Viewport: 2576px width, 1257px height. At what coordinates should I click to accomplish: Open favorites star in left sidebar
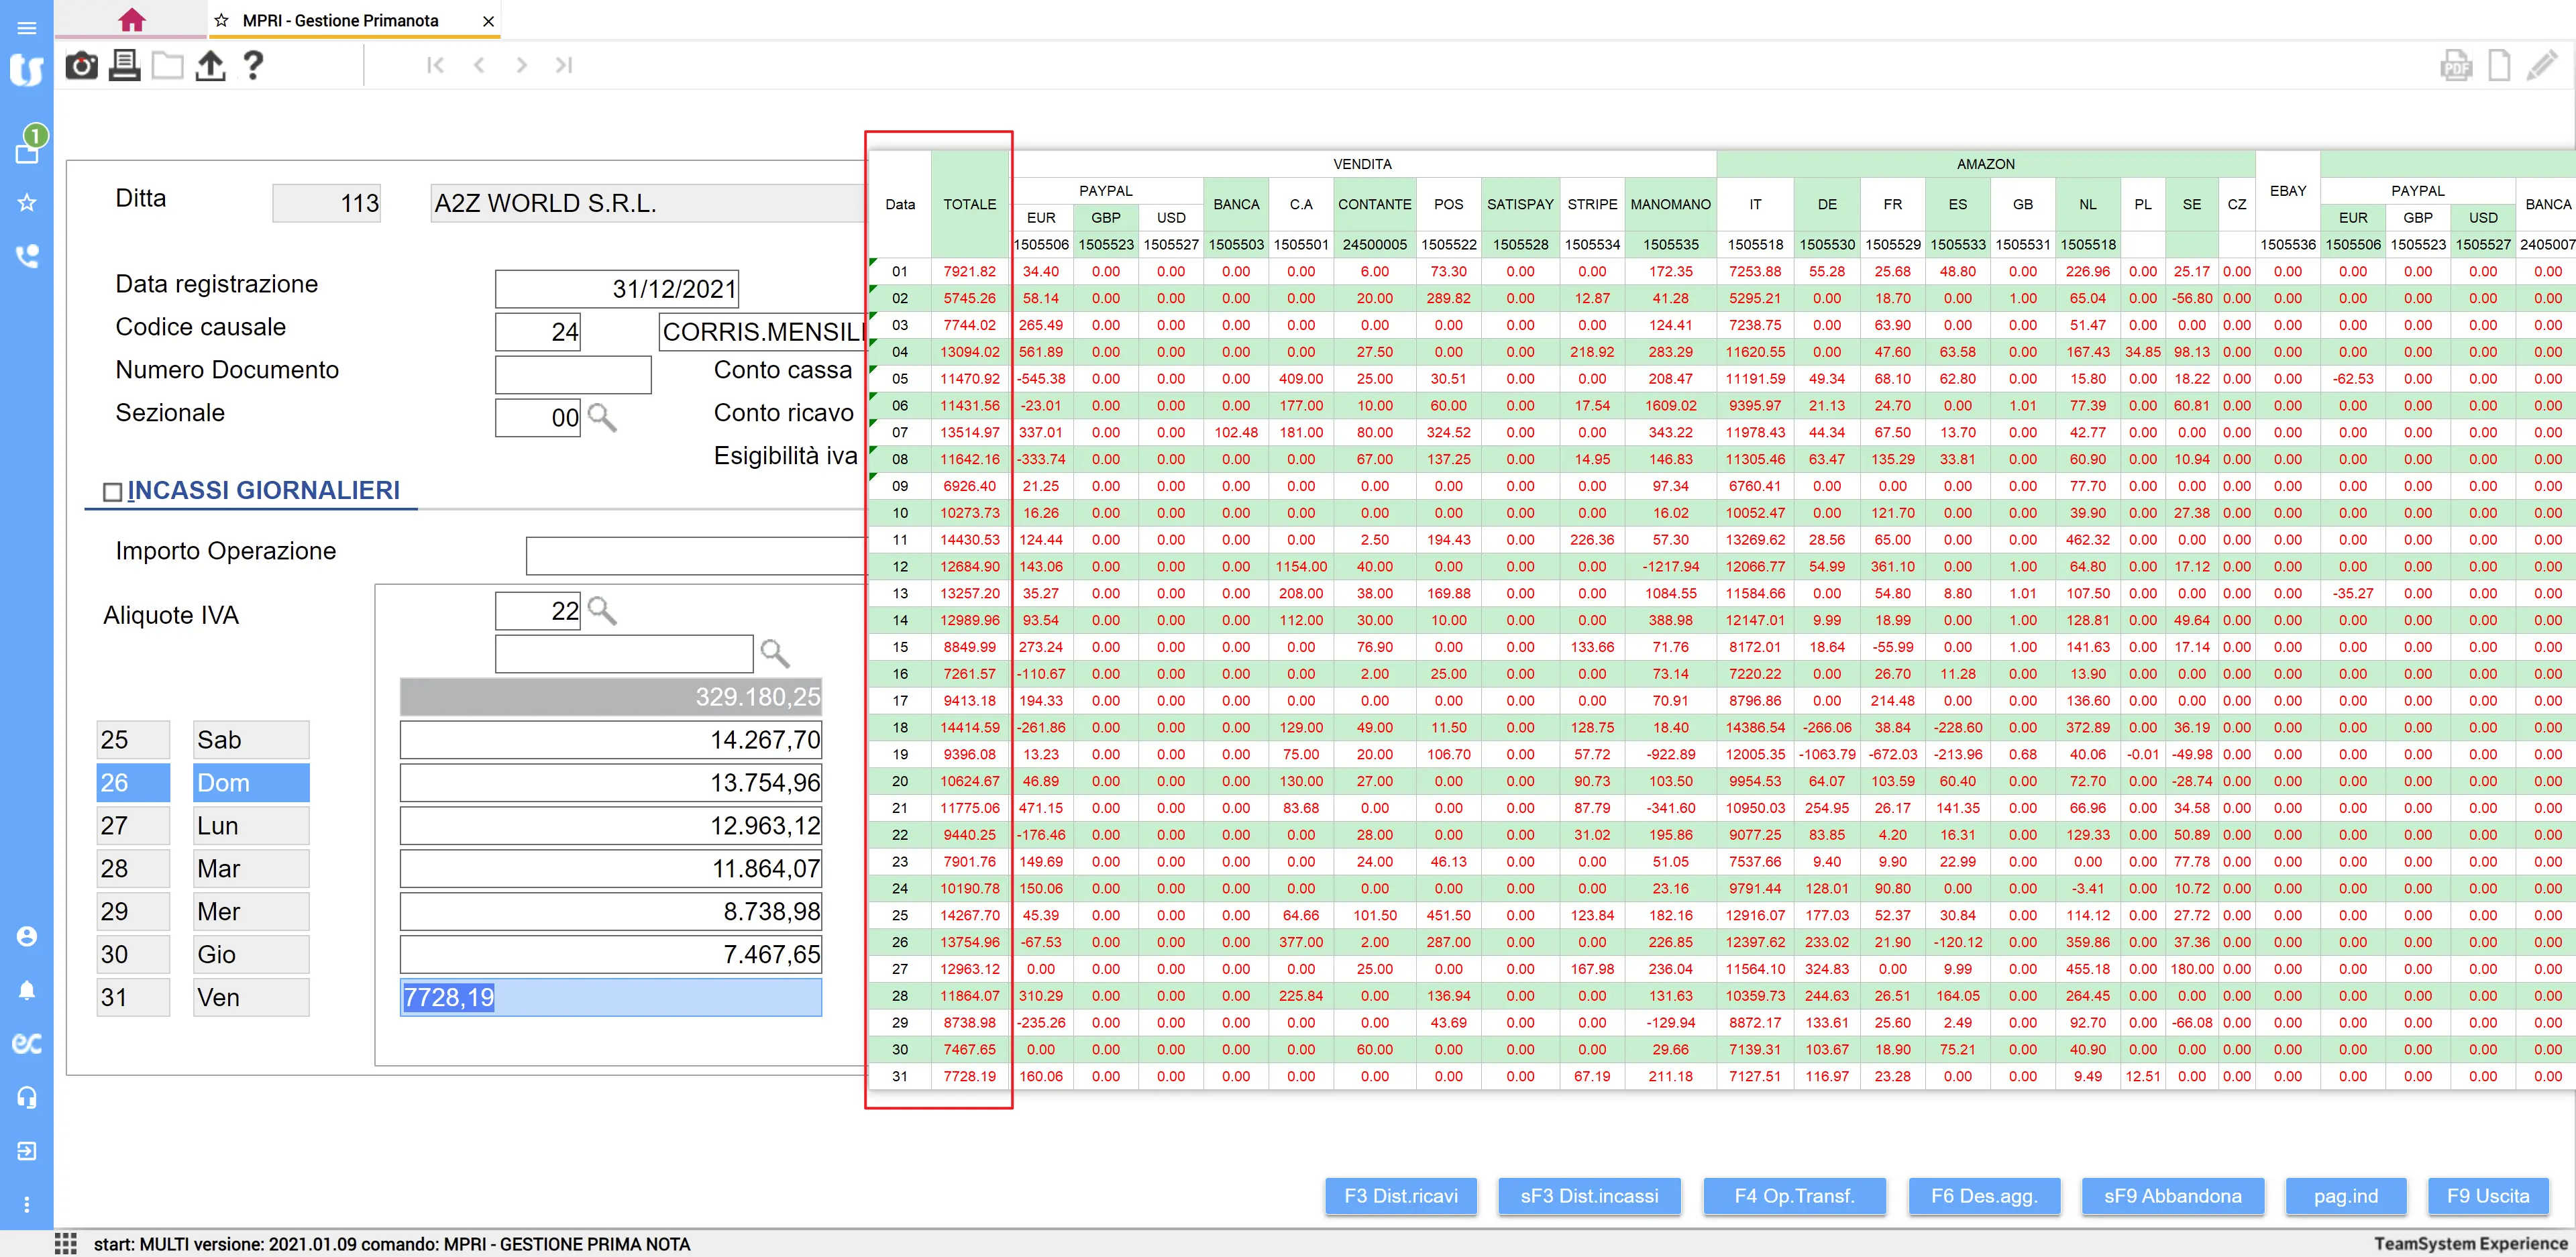pos(27,203)
